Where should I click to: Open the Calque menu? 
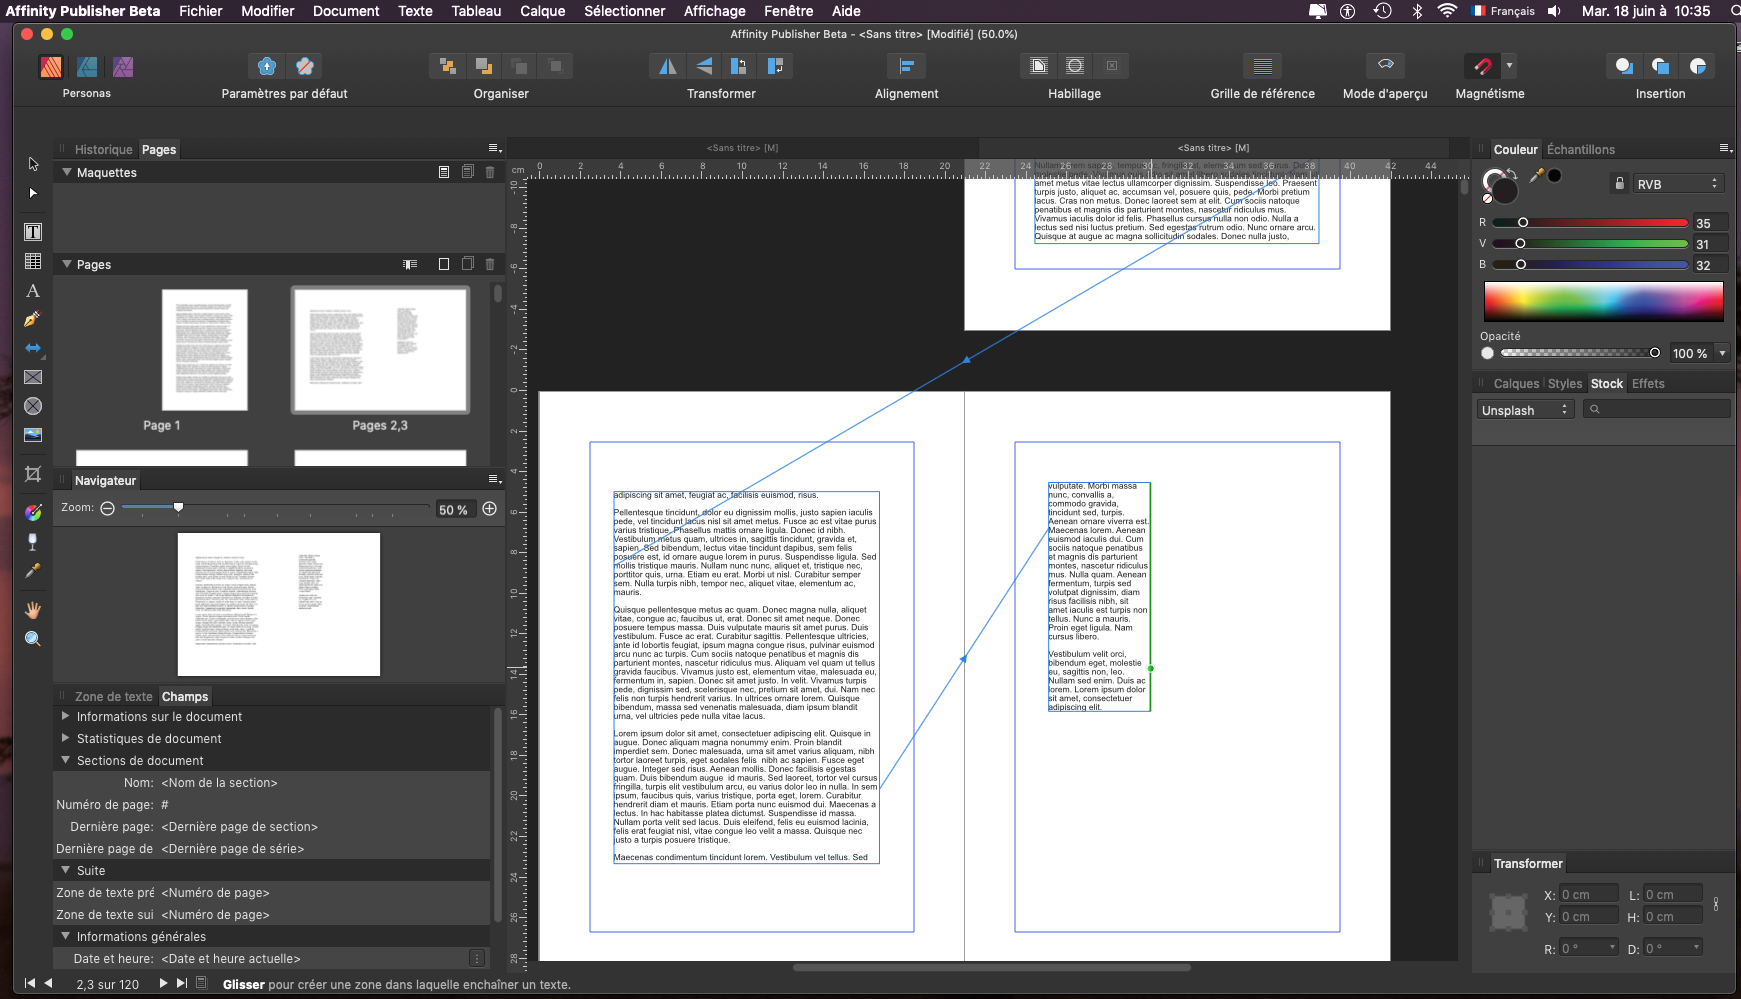(542, 11)
